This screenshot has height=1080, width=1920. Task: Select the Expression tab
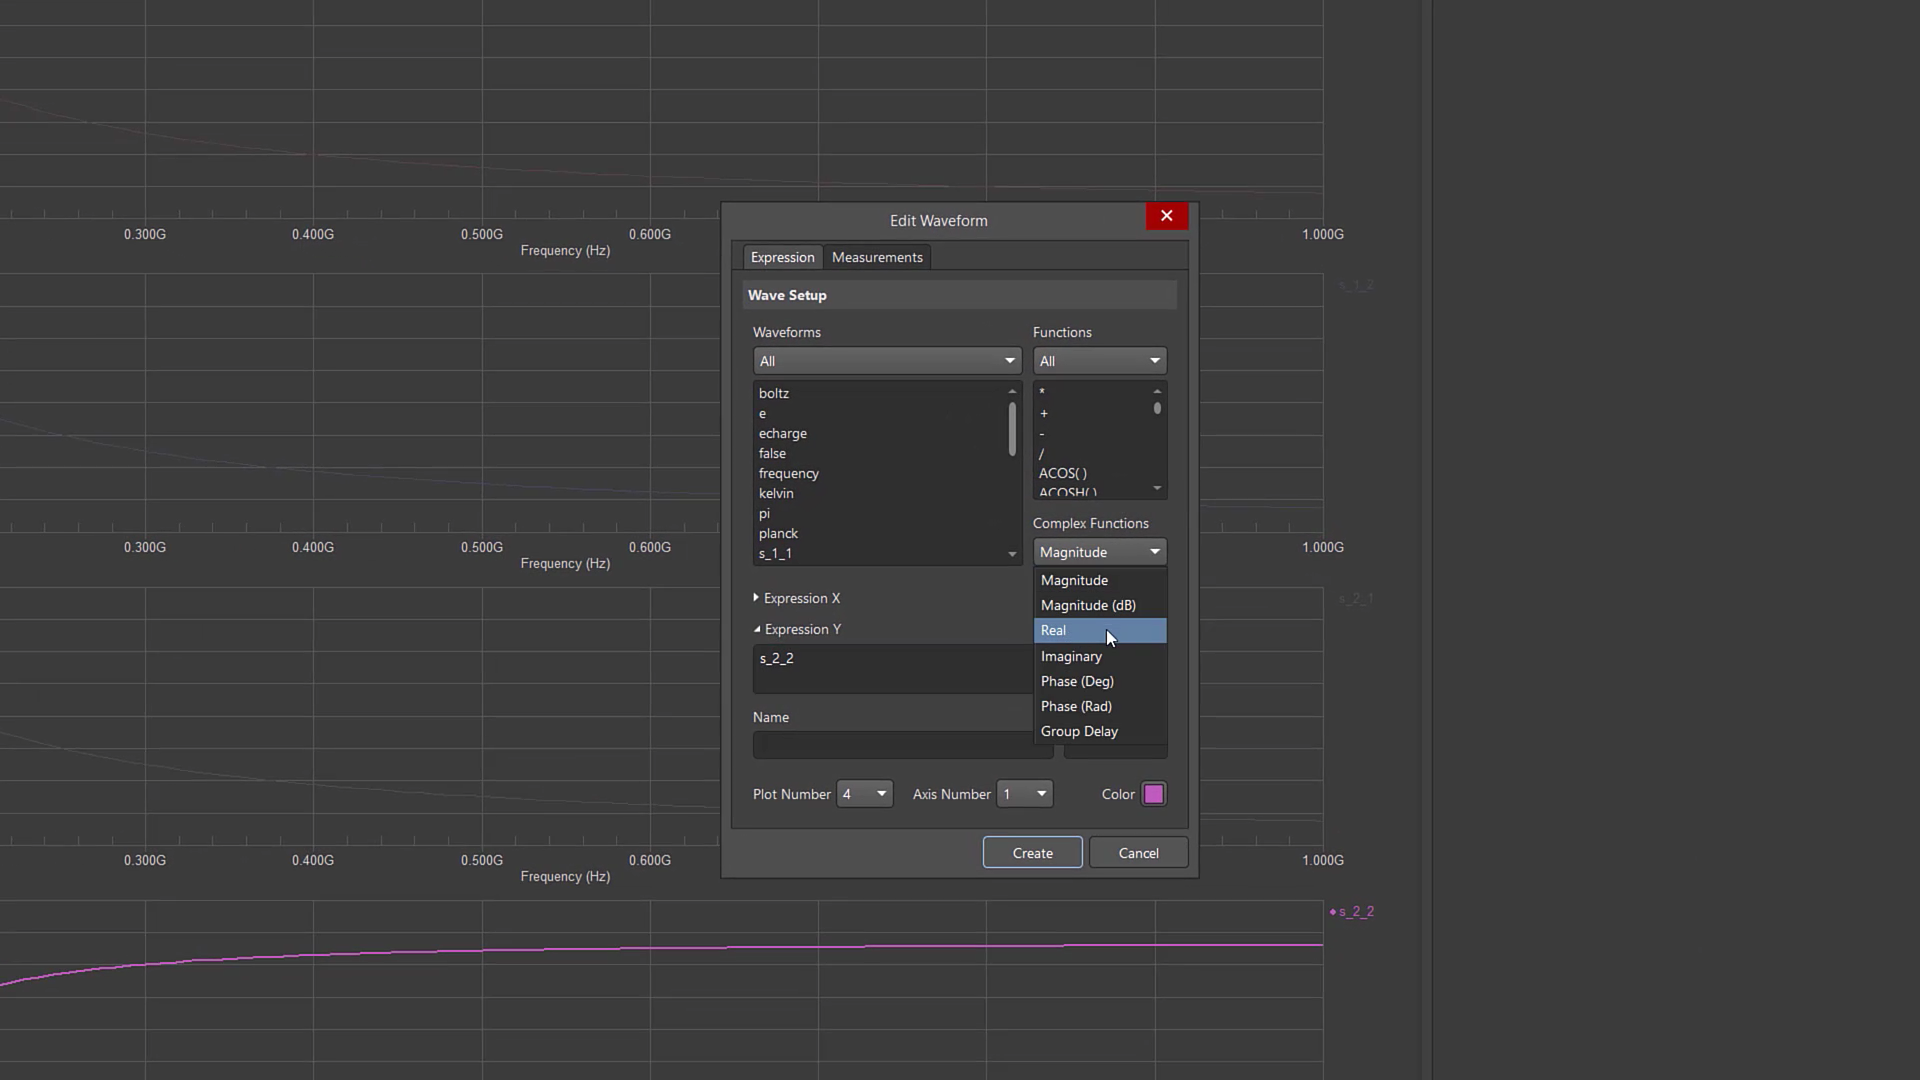point(782,257)
